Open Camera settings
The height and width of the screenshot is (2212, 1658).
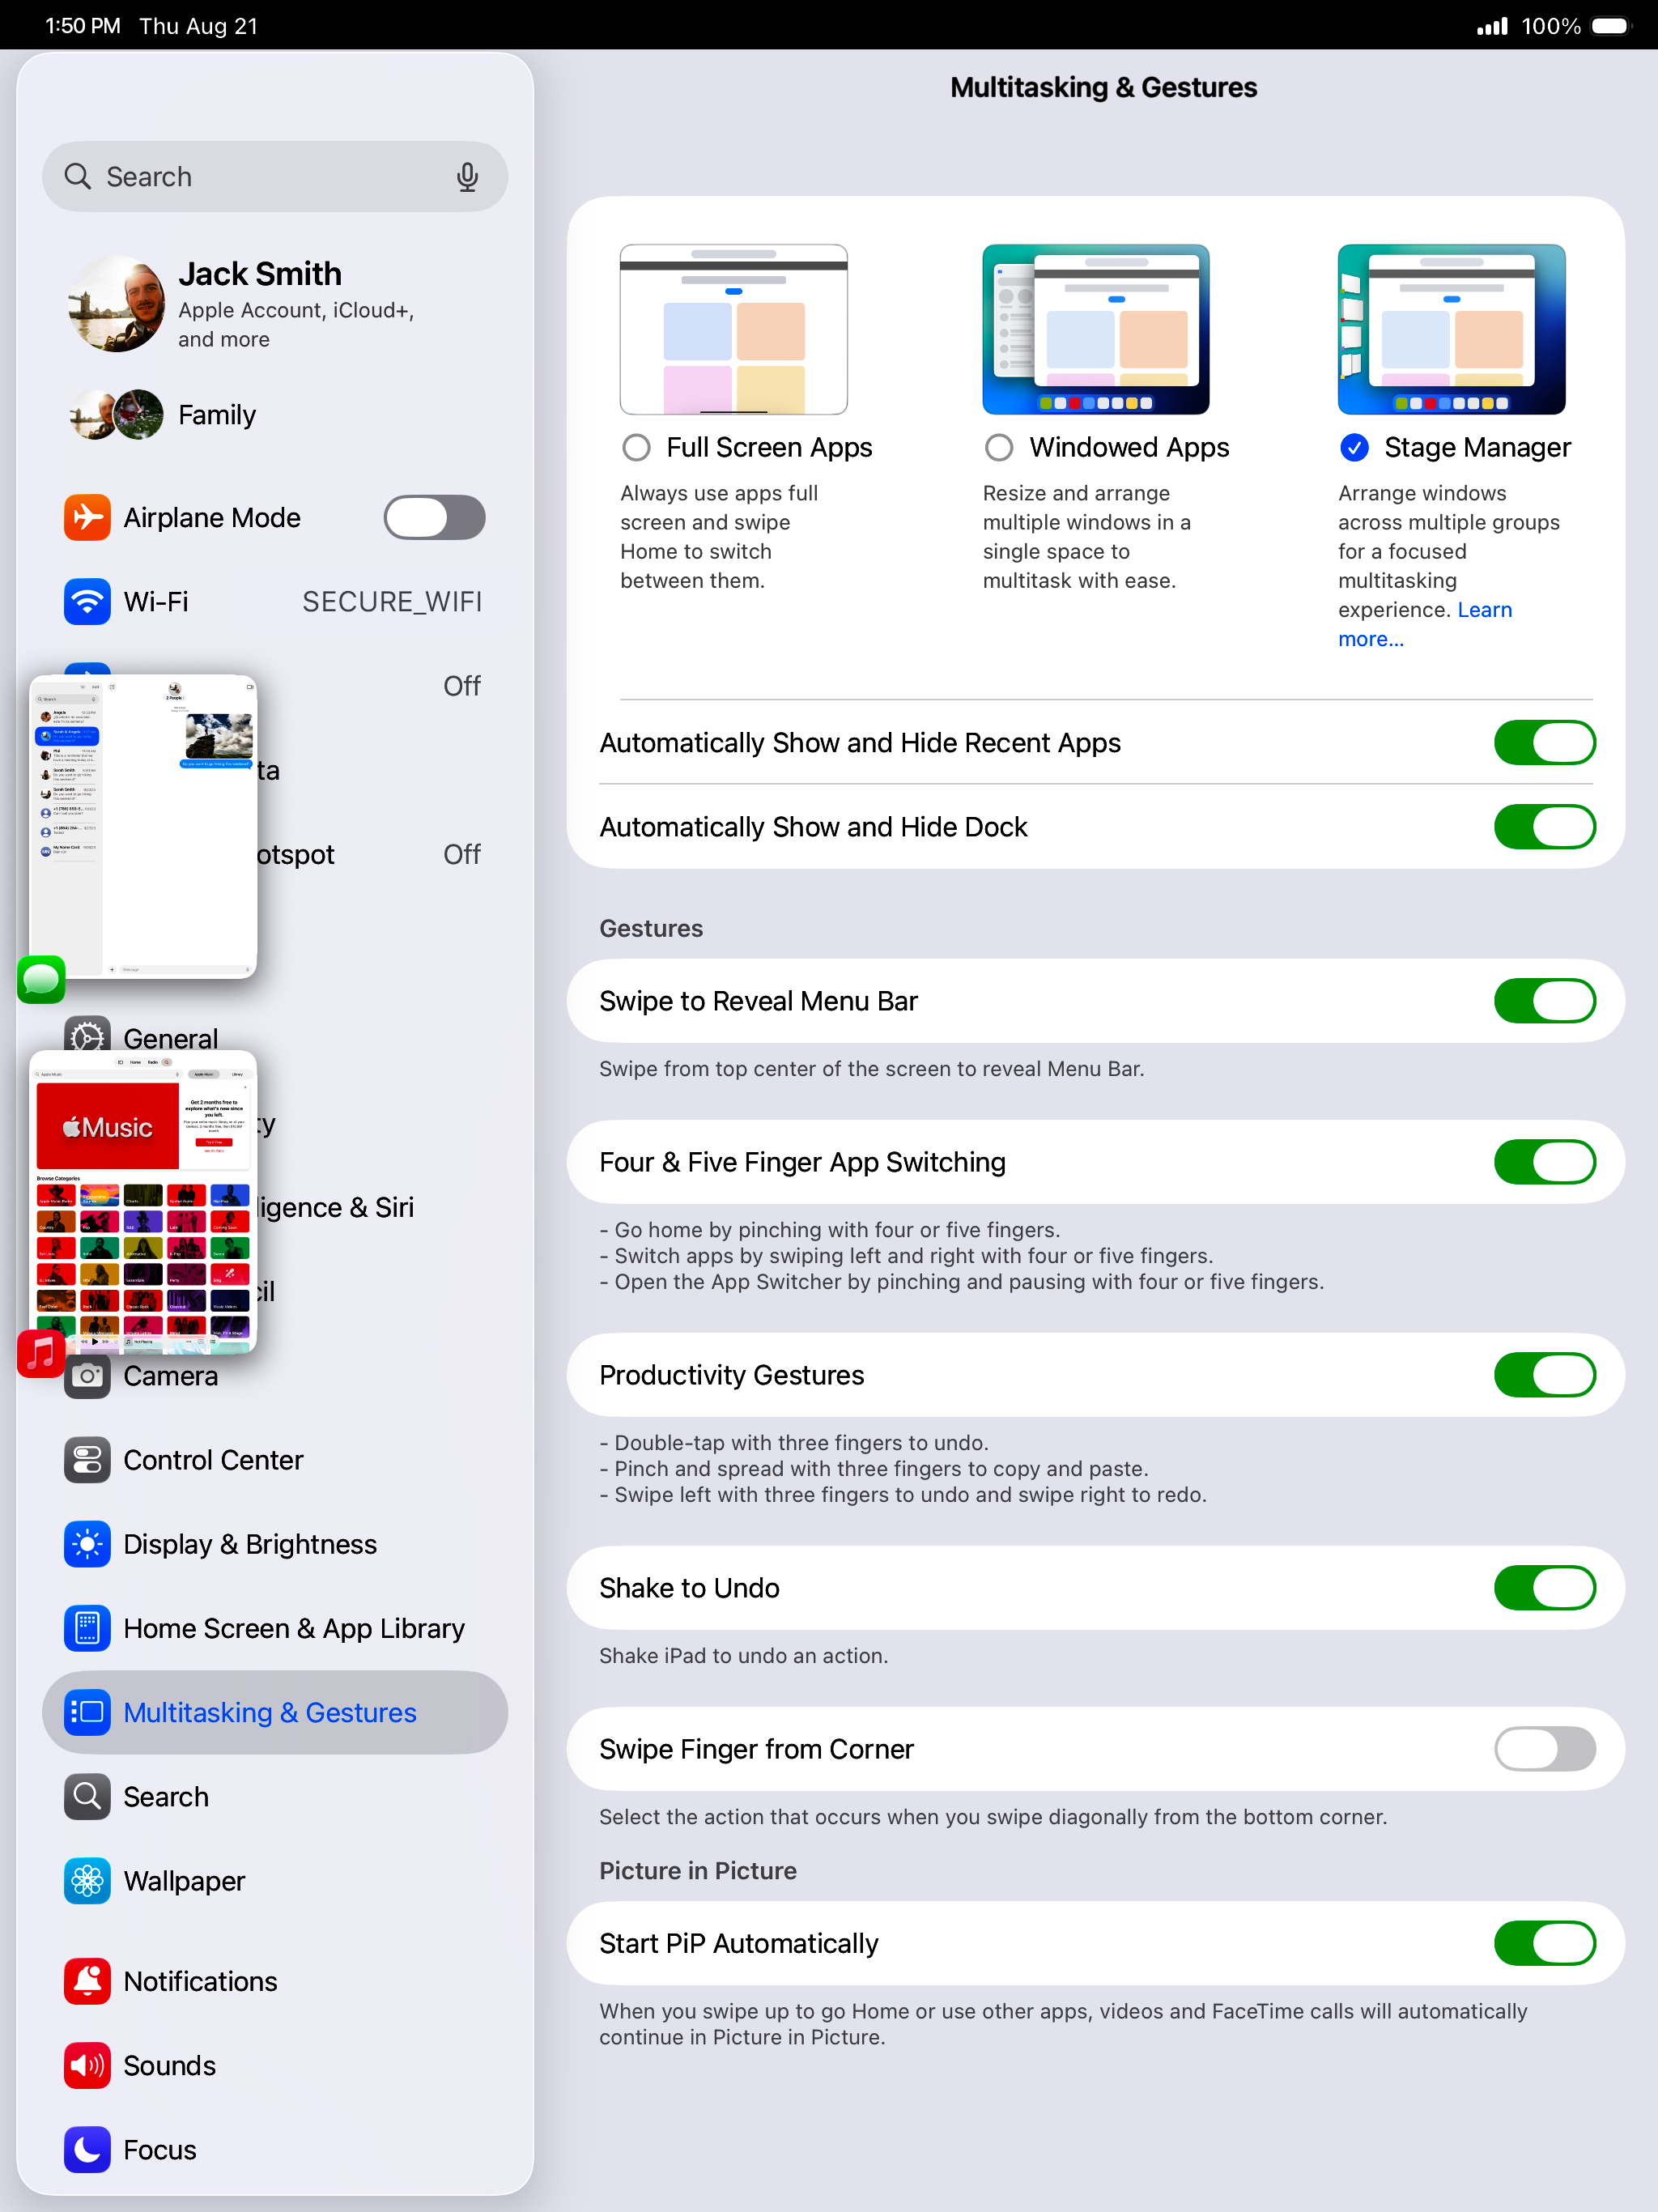coord(275,1377)
